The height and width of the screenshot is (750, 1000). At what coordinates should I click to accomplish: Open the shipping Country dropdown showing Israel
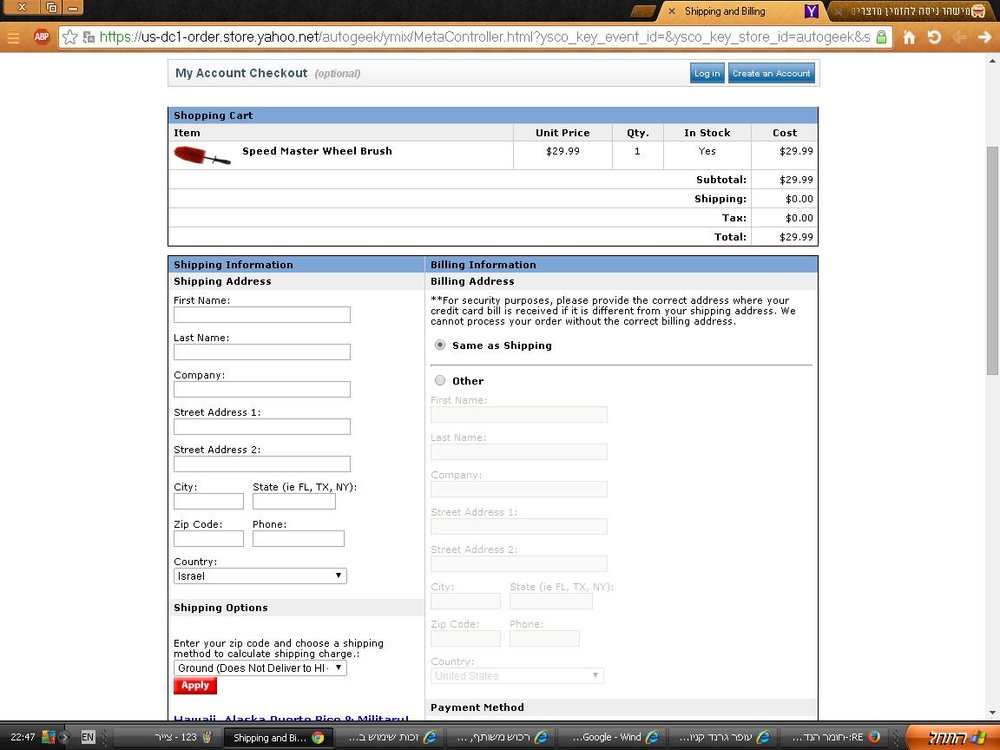pyautogui.click(x=260, y=576)
